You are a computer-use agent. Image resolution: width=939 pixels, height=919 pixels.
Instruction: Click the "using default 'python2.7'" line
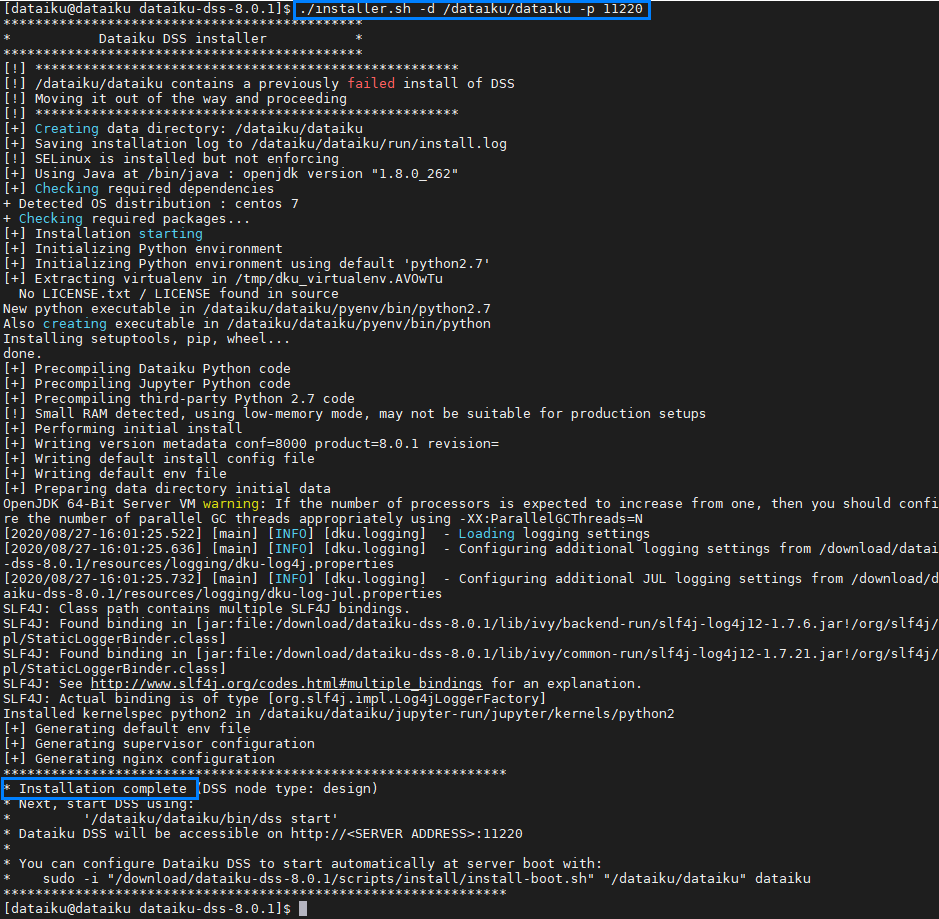247,263
